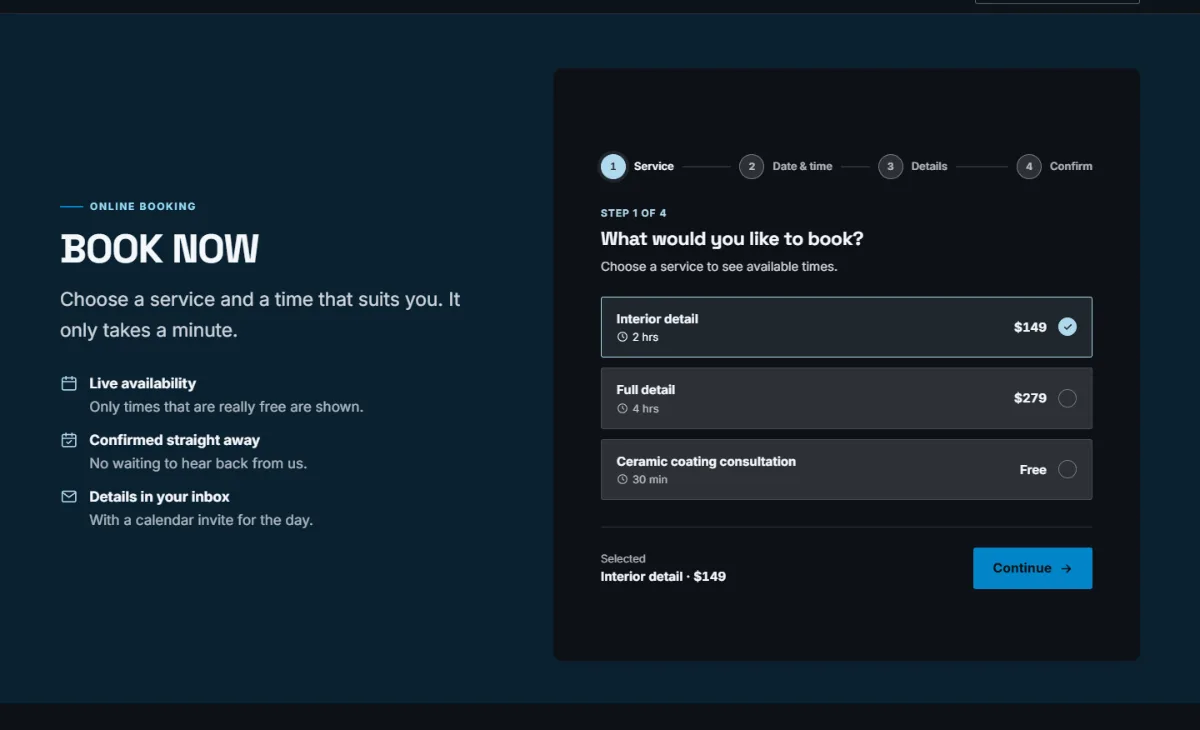This screenshot has width=1200, height=730.
Task: Click the ONLINE BOOKING label
Action: coord(143,207)
